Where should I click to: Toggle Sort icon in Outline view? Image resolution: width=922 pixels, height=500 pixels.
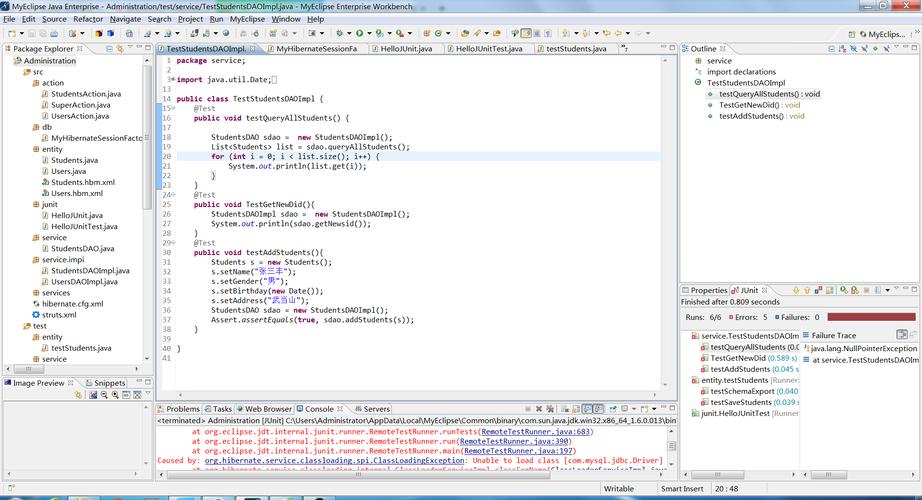click(x=842, y=48)
